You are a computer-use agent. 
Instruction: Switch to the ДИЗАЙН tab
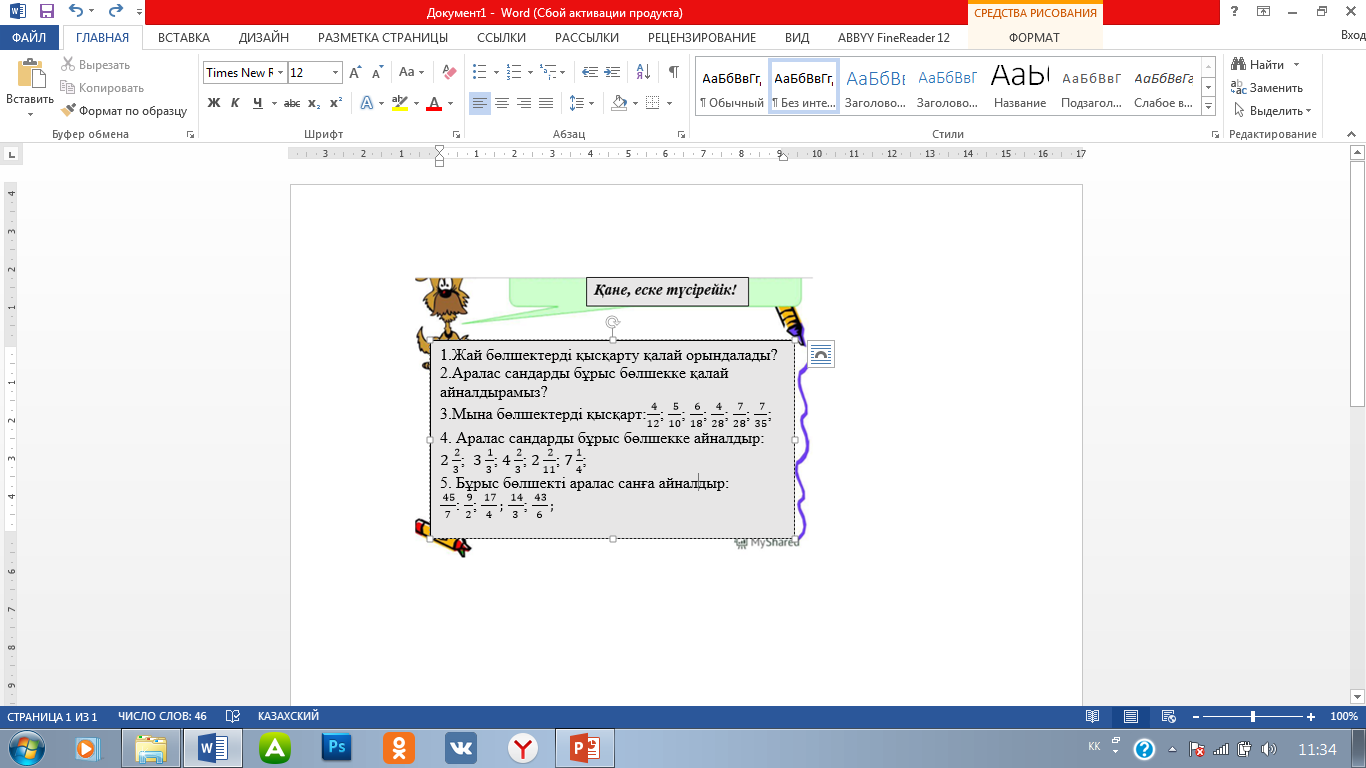pos(264,38)
